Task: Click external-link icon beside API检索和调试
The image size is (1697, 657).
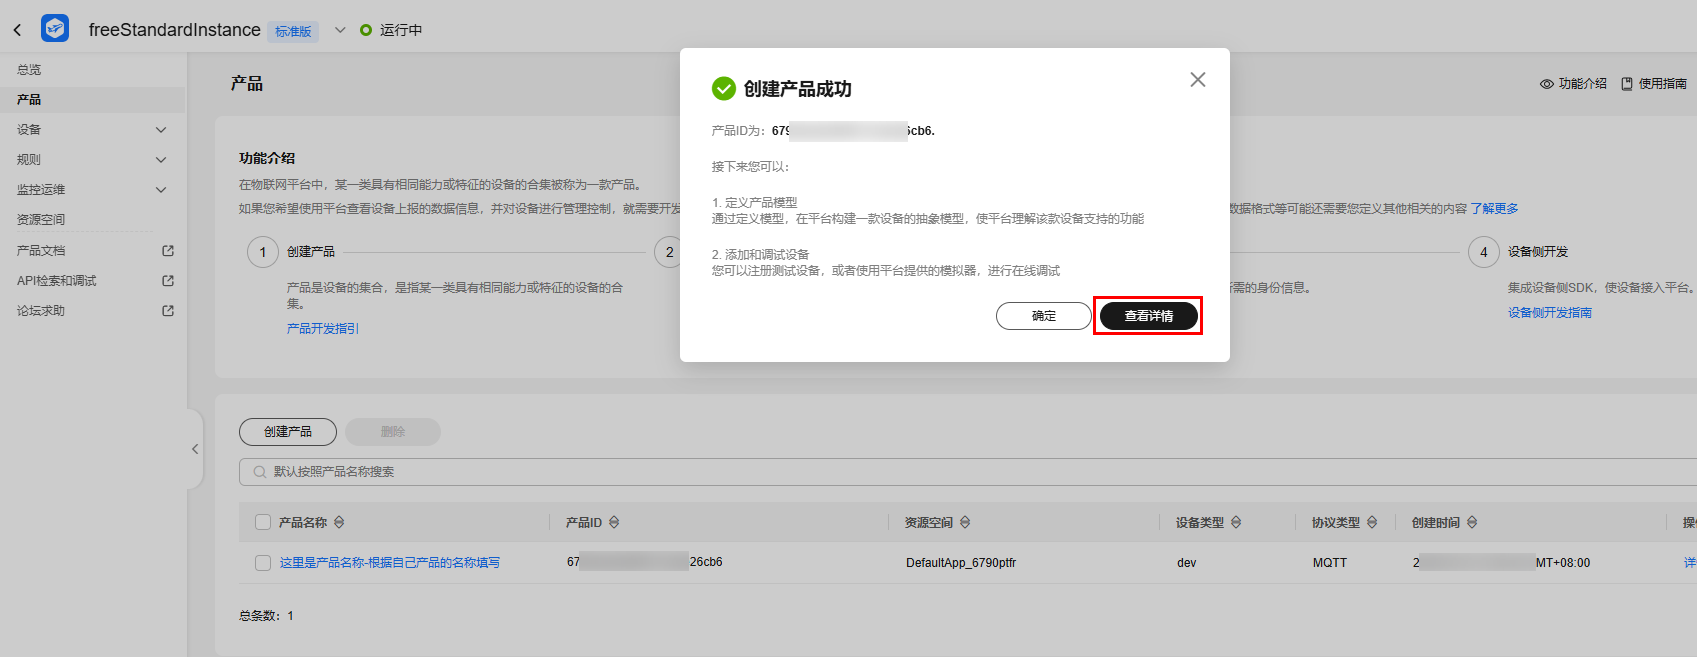Action: [168, 281]
